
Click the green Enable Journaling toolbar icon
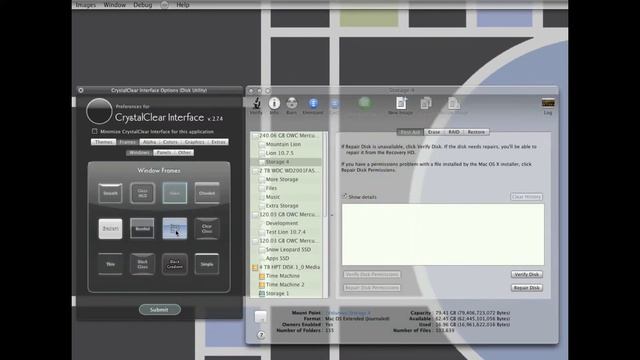pyautogui.click(x=364, y=103)
